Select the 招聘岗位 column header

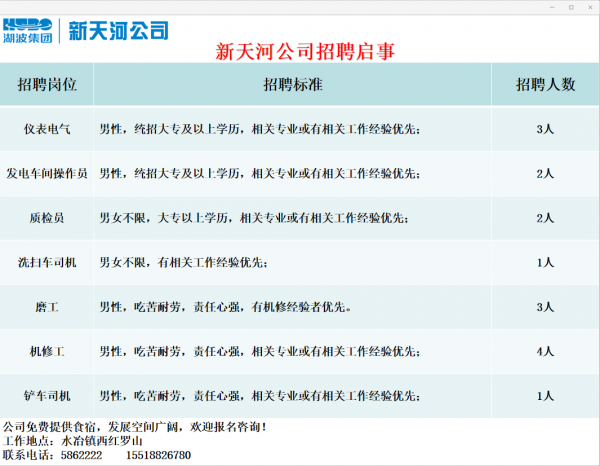(47, 85)
